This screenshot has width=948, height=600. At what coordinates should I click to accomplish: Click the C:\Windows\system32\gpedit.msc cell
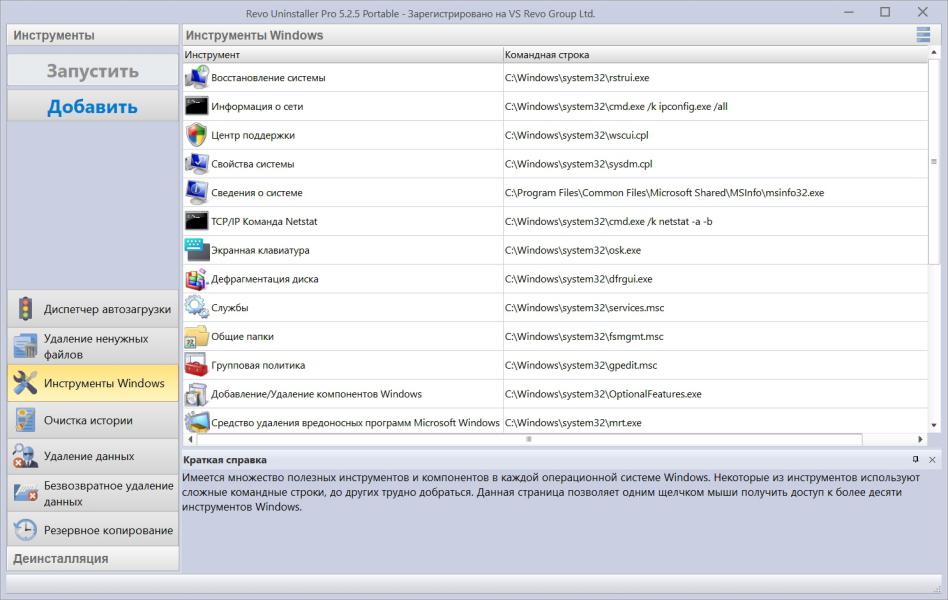[716, 365]
